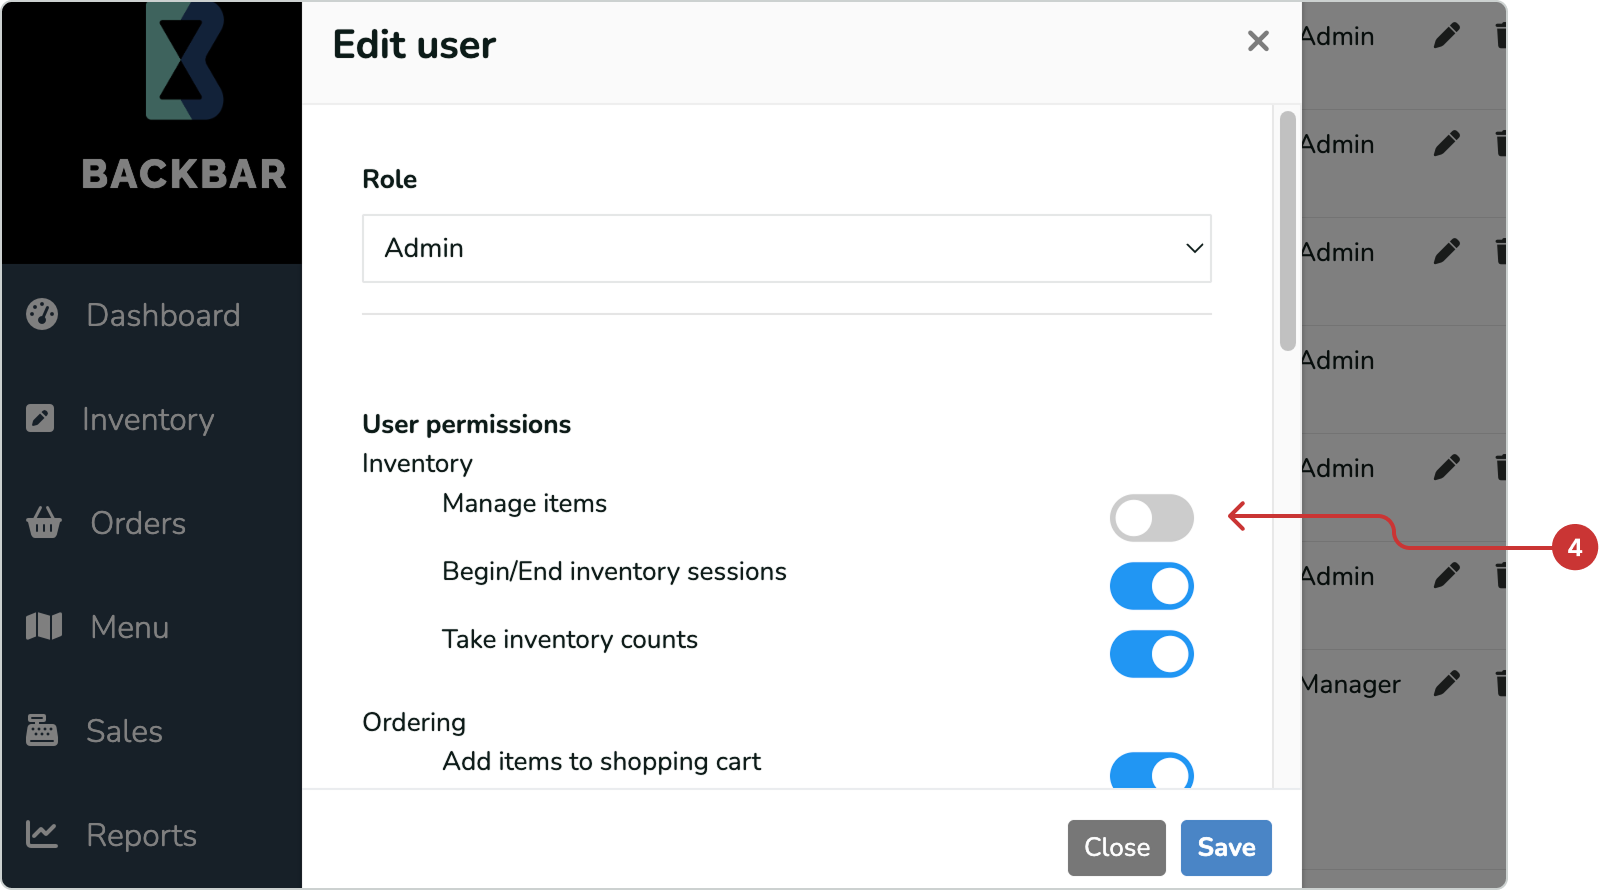Click pencil icon in fifth Admin row
The height and width of the screenshot is (890, 1599).
pyautogui.click(x=1447, y=467)
